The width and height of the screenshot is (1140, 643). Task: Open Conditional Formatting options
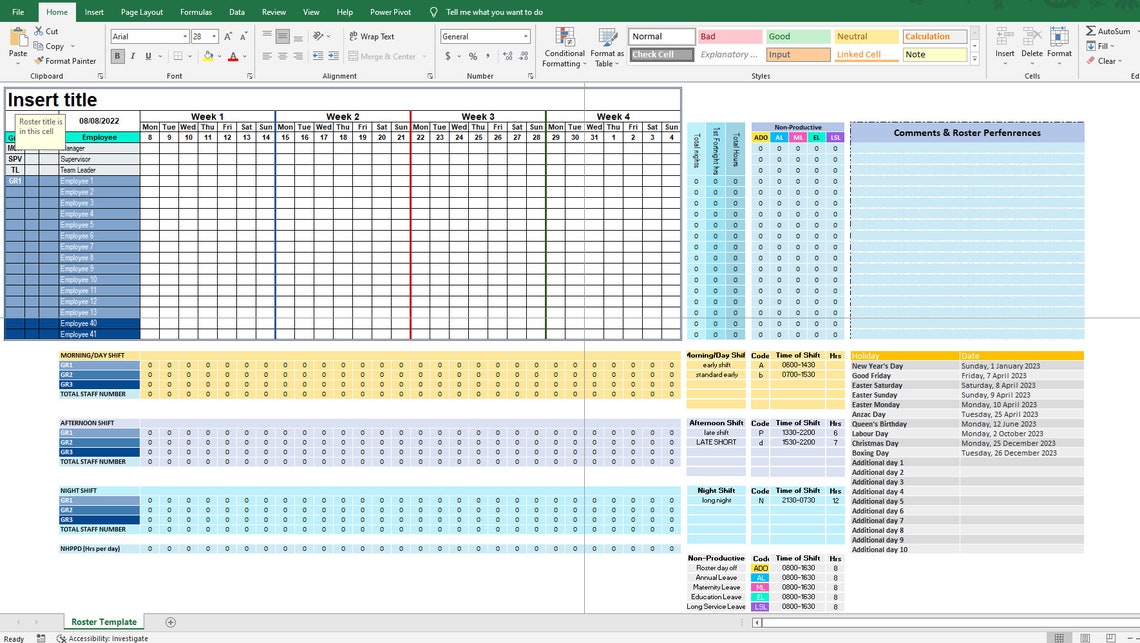563,45
